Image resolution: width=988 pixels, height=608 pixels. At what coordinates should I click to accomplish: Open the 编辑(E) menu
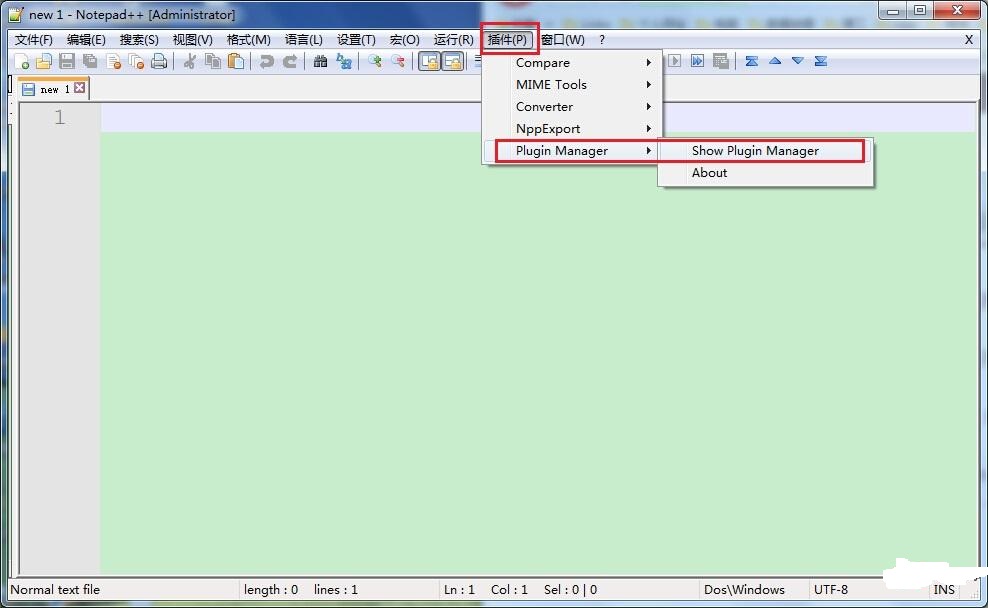(86, 40)
